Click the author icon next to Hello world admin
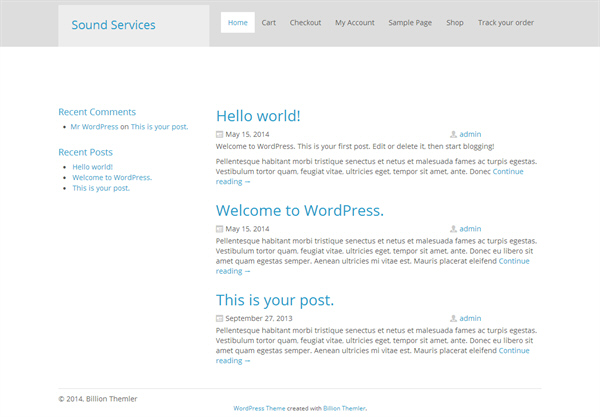Viewport: 600px width, 417px height. (453, 134)
